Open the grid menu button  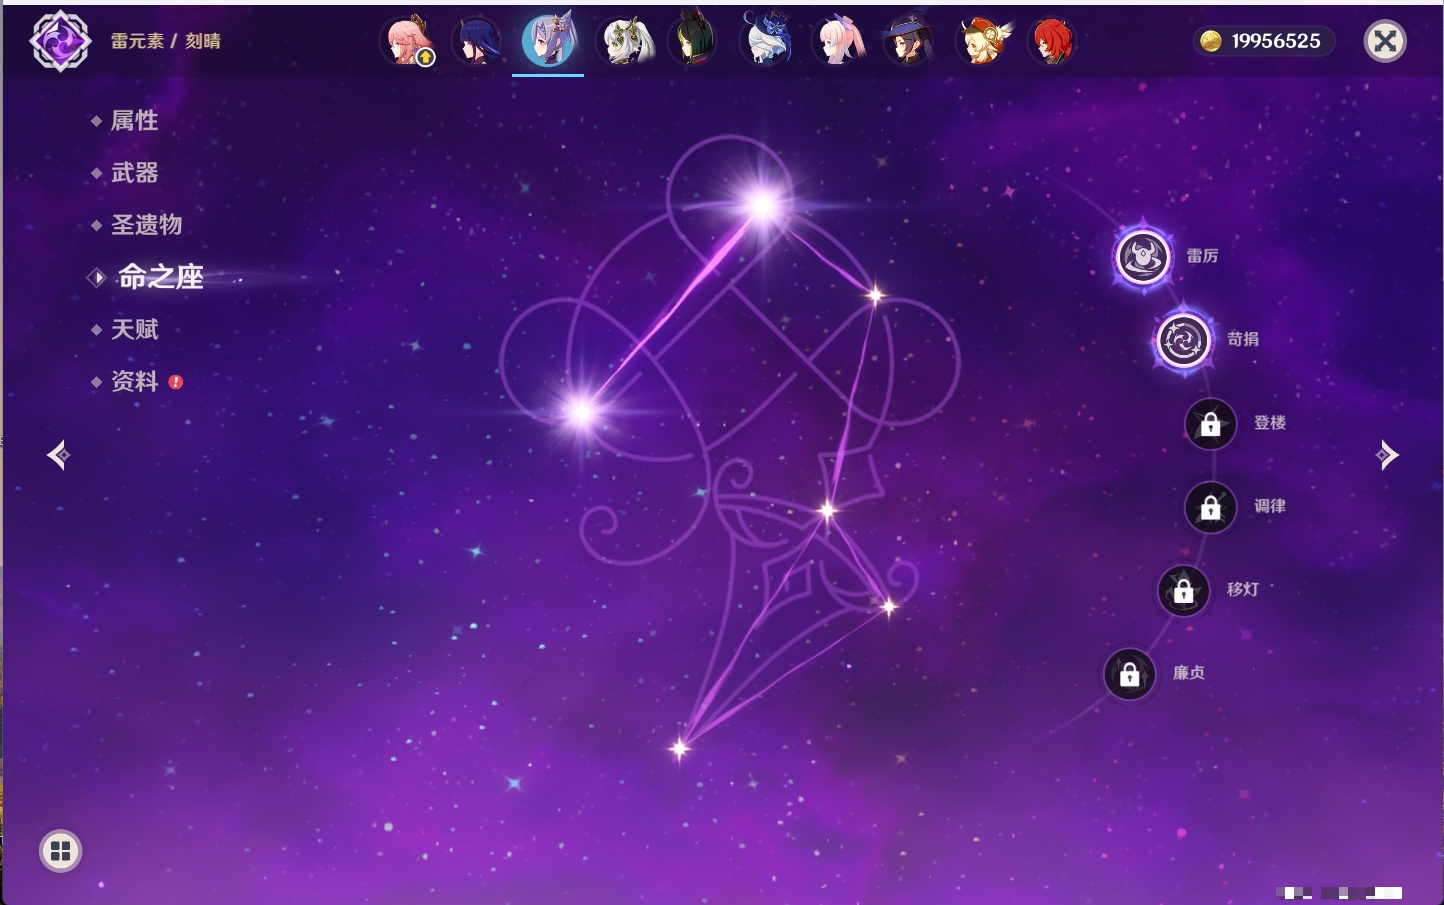coord(60,851)
